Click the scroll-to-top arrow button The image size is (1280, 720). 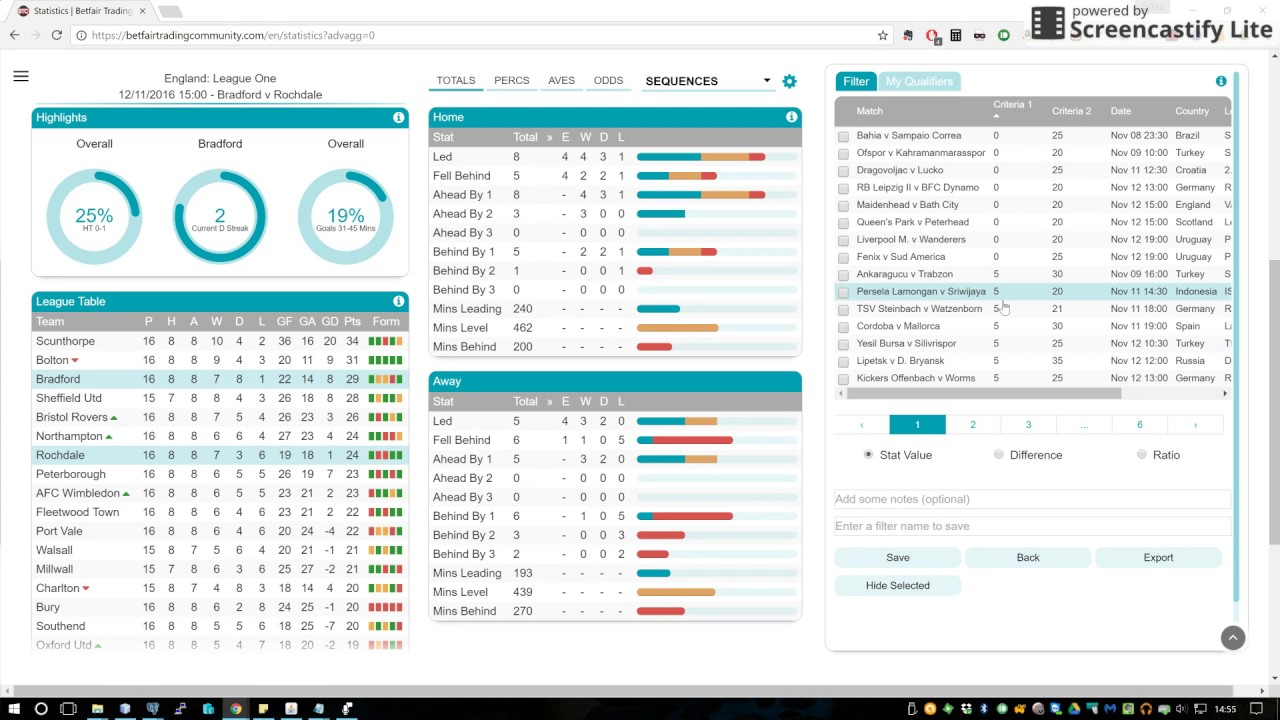click(x=1233, y=638)
